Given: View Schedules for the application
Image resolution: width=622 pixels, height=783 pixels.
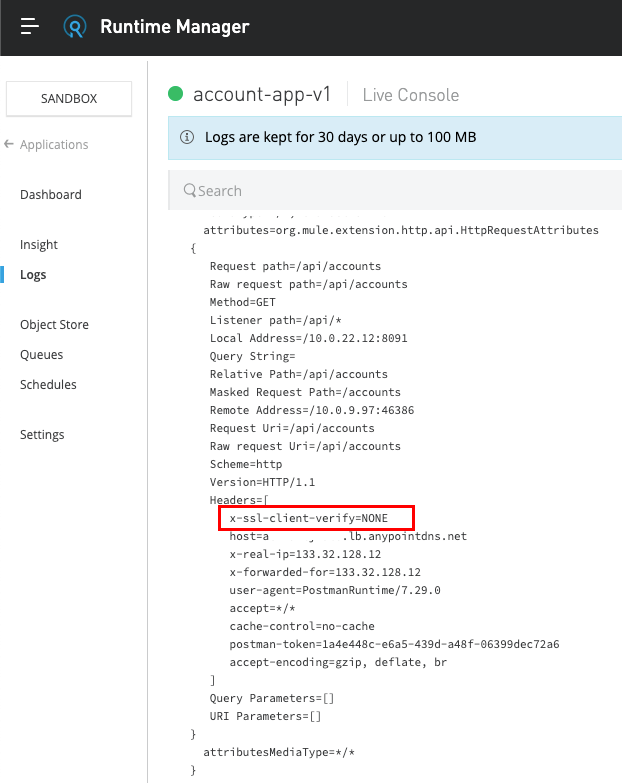Looking at the screenshot, I should [x=48, y=385].
